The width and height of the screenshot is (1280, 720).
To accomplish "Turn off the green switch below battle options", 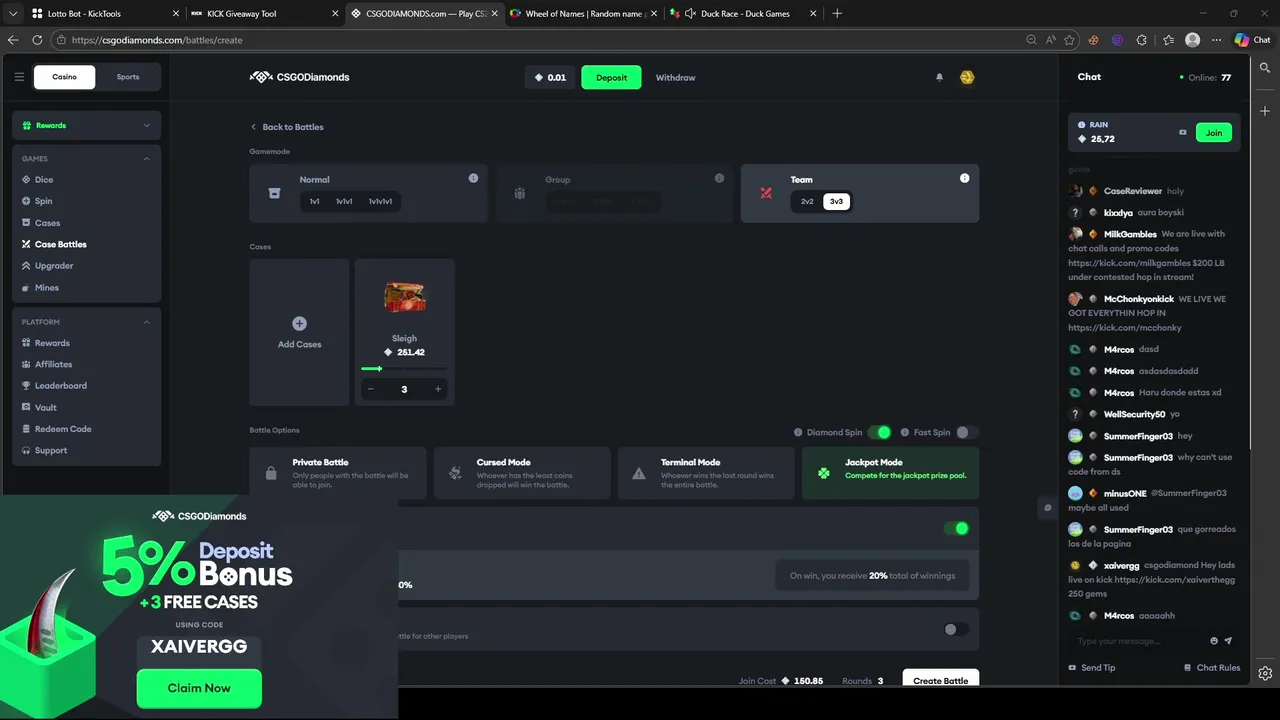I will pos(957,528).
